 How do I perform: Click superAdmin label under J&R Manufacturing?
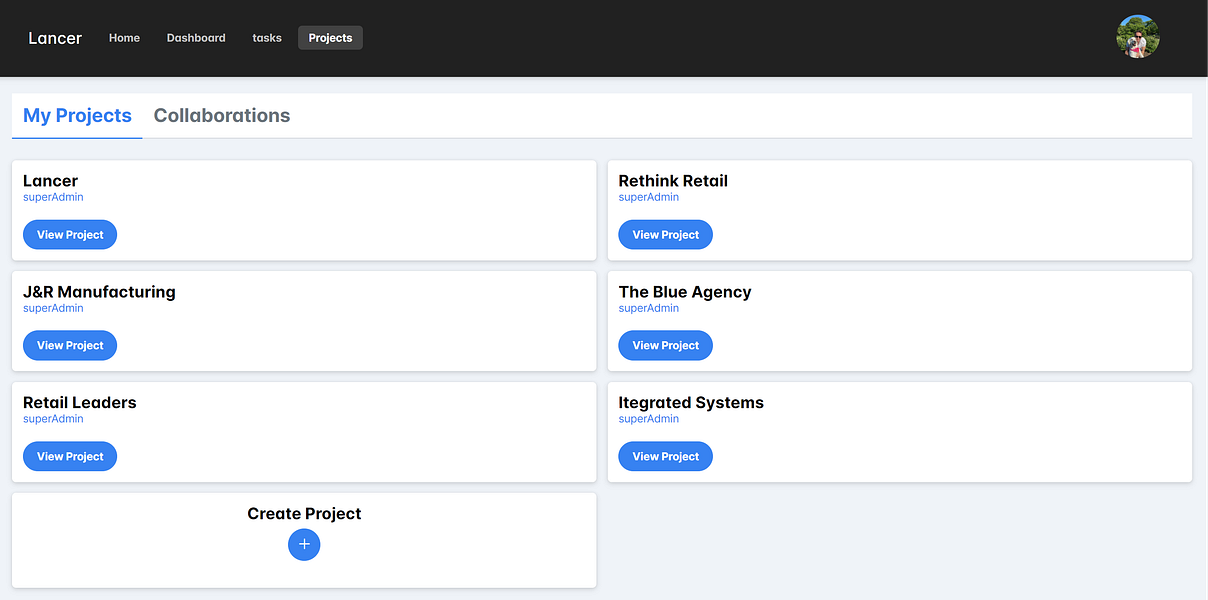point(53,308)
